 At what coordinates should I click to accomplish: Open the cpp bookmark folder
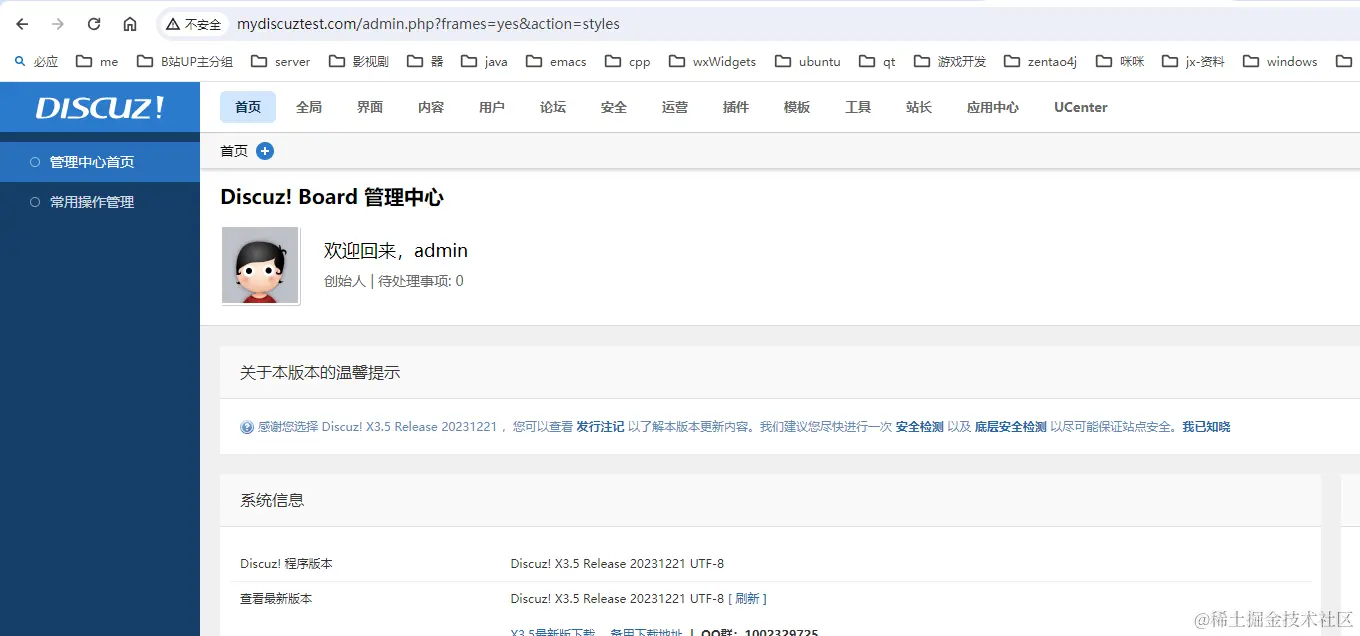pyautogui.click(x=628, y=61)
